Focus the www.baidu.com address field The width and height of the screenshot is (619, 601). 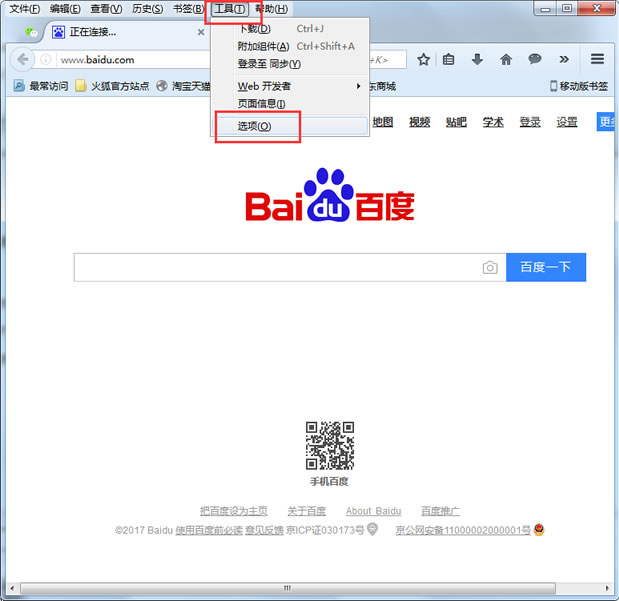pyautogui.click(x=134, y=60)
